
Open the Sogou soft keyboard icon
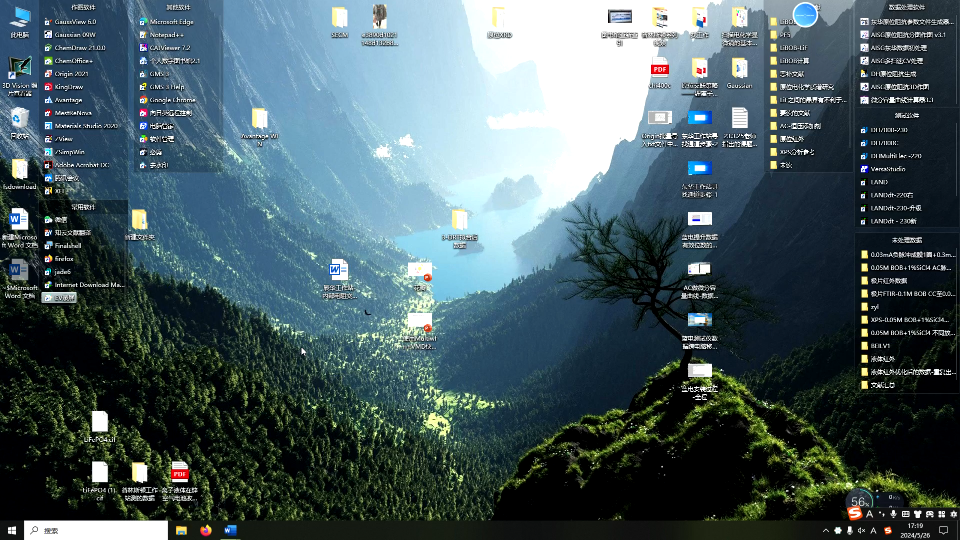(x=906, y=514)
